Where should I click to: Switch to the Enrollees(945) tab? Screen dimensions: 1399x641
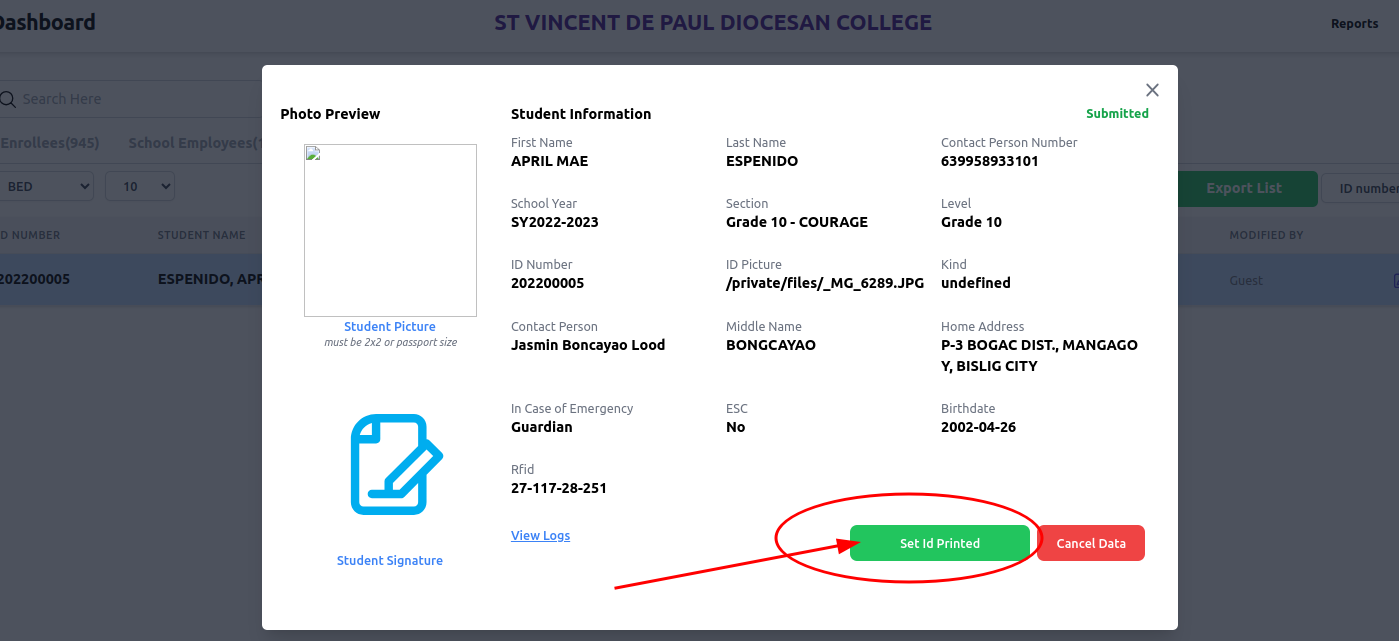[x=50, y=143]
